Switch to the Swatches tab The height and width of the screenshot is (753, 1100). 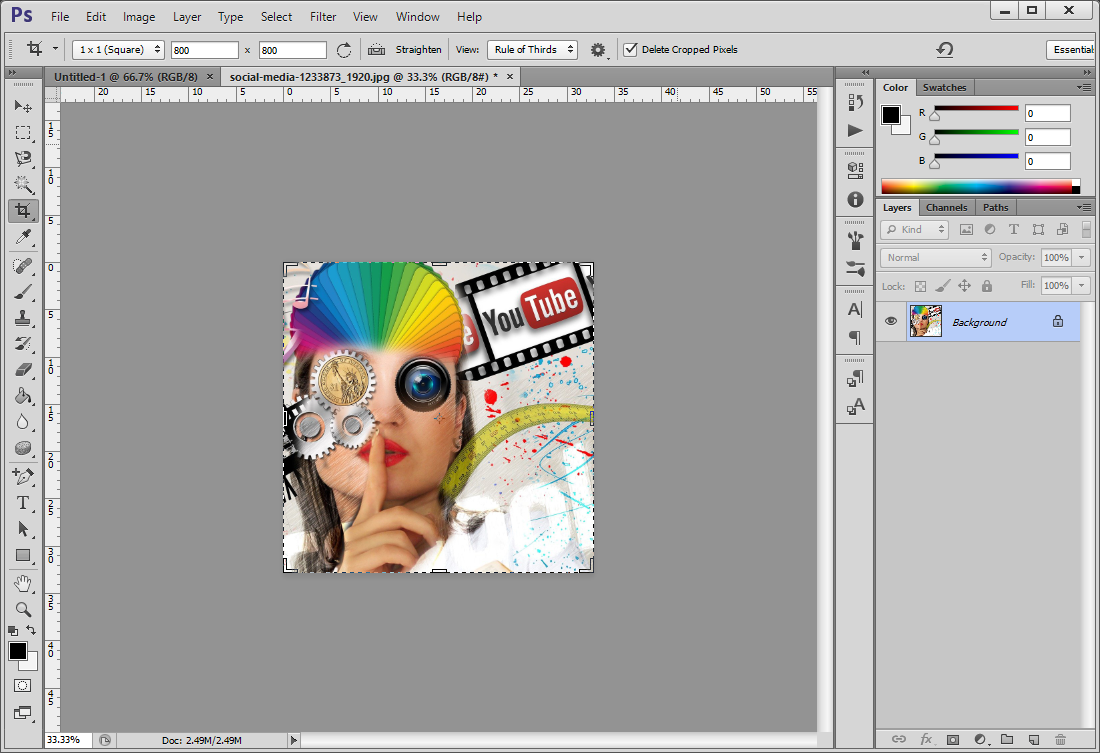(944, 88)
